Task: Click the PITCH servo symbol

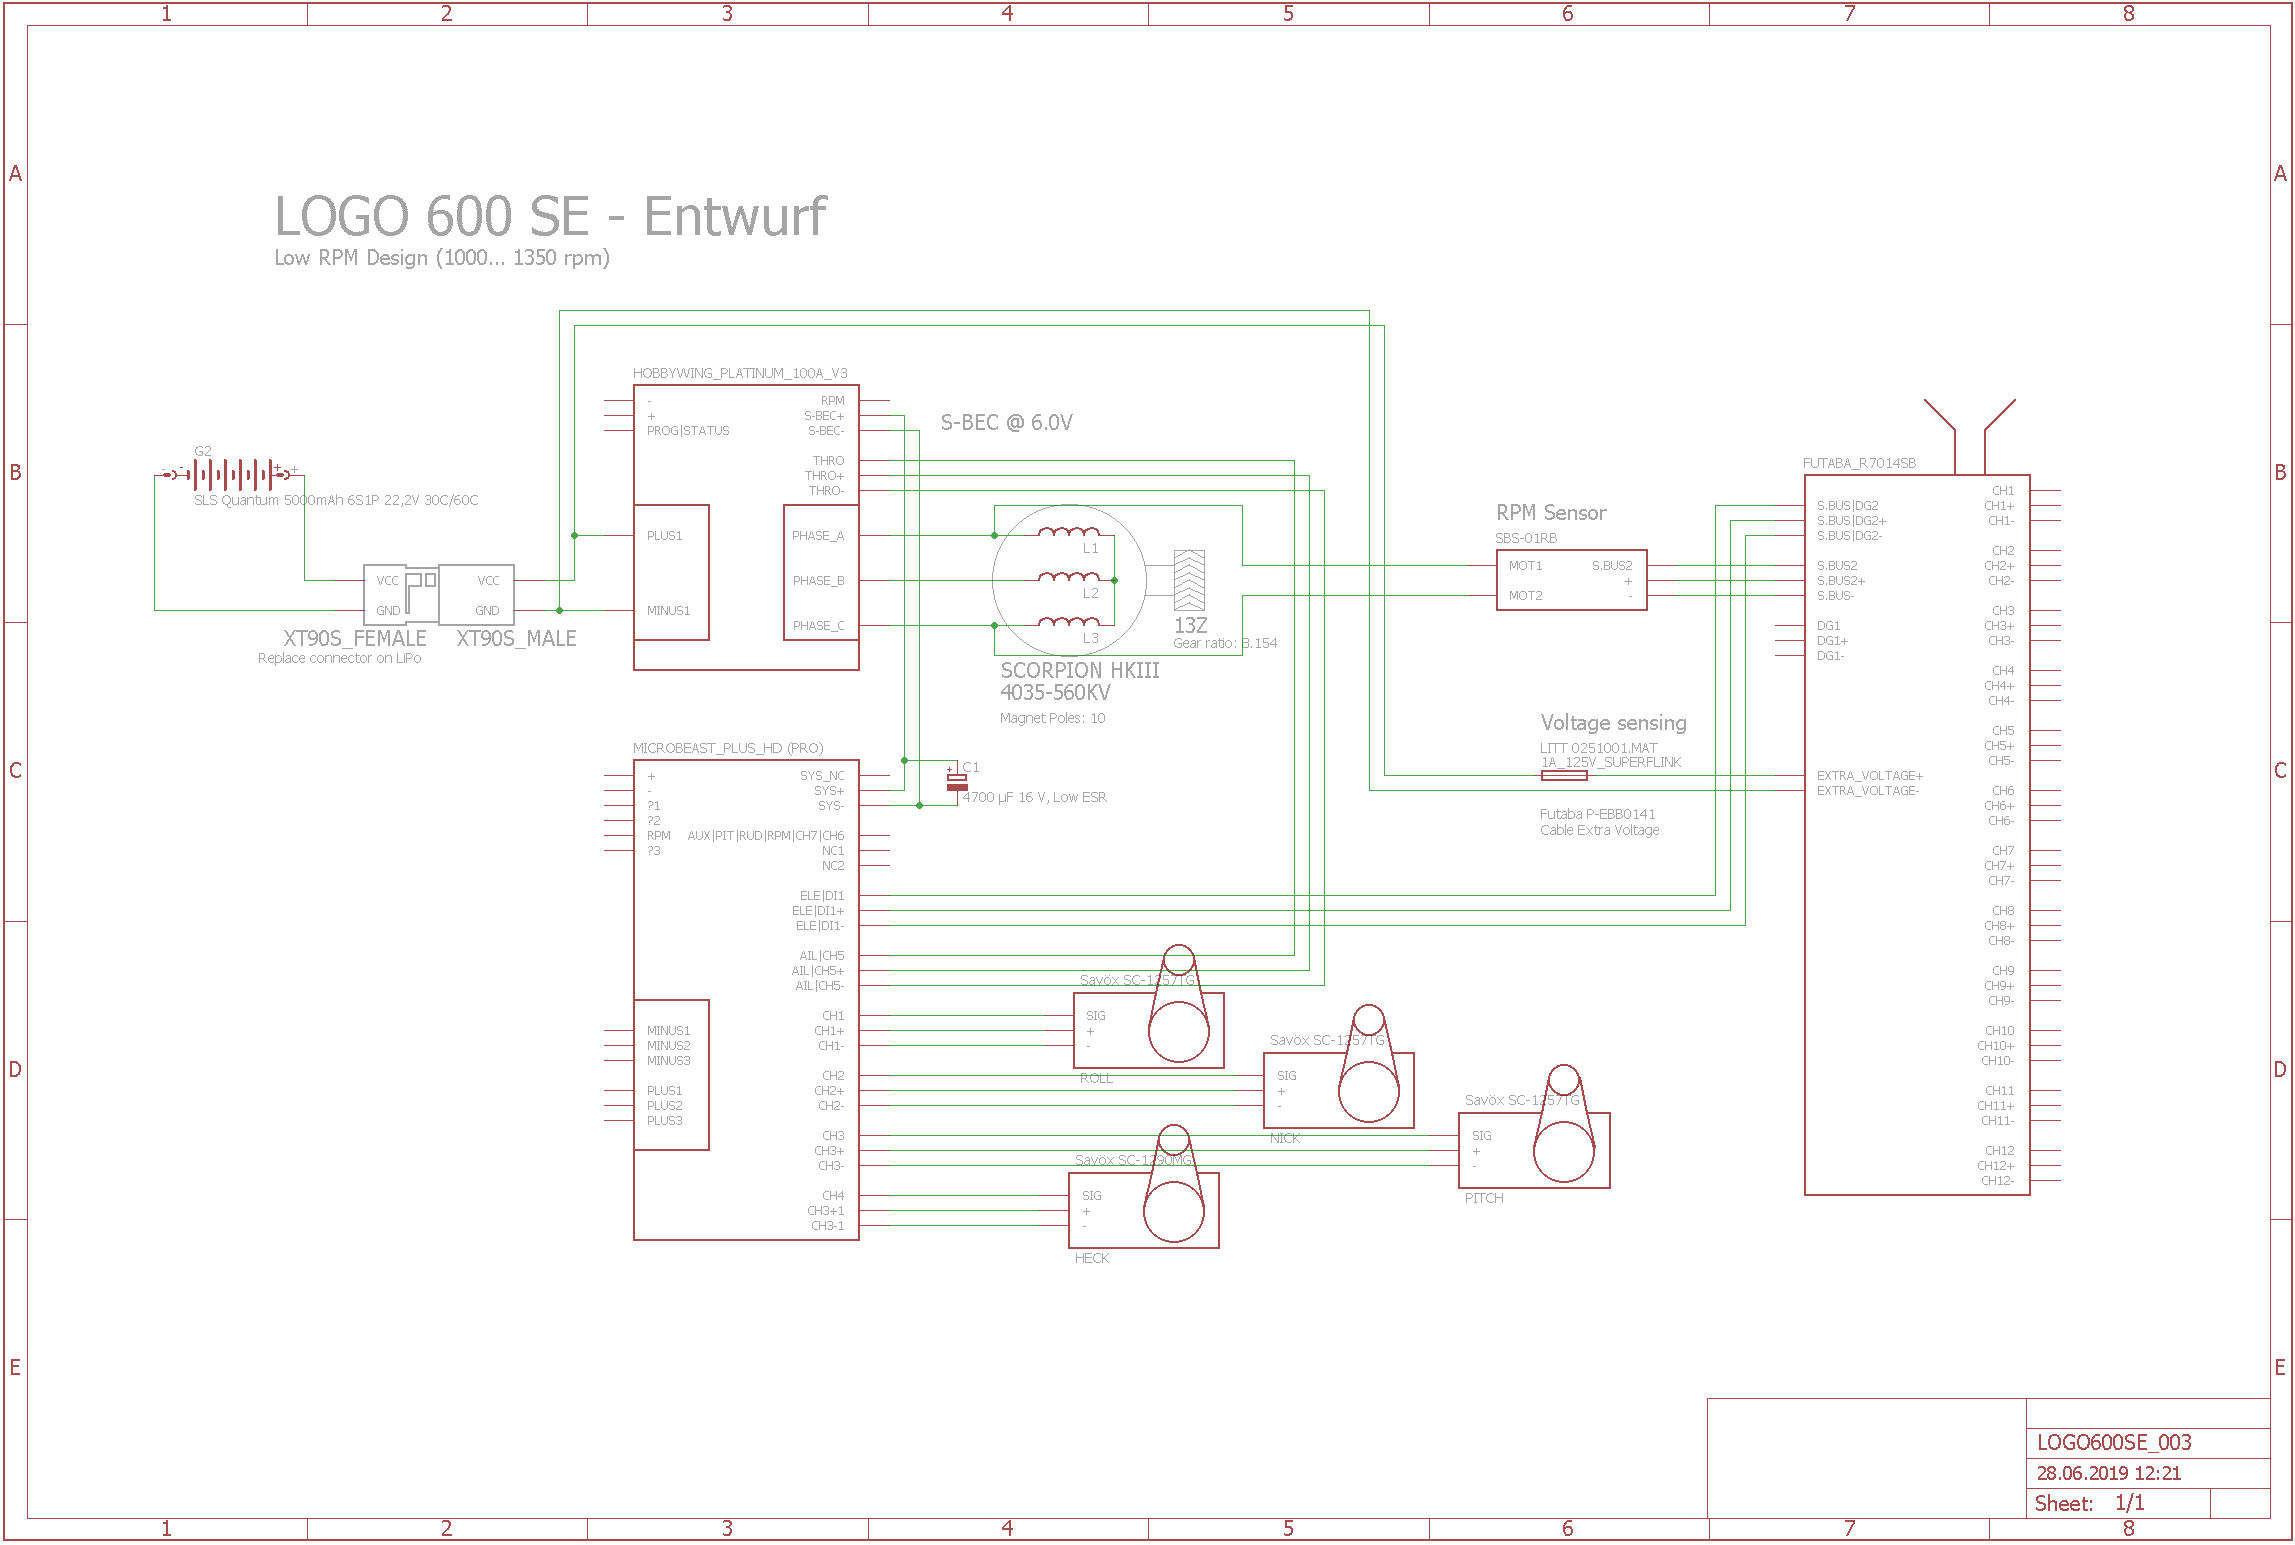Action: pyautogui.click(x=1533, y=1149)
